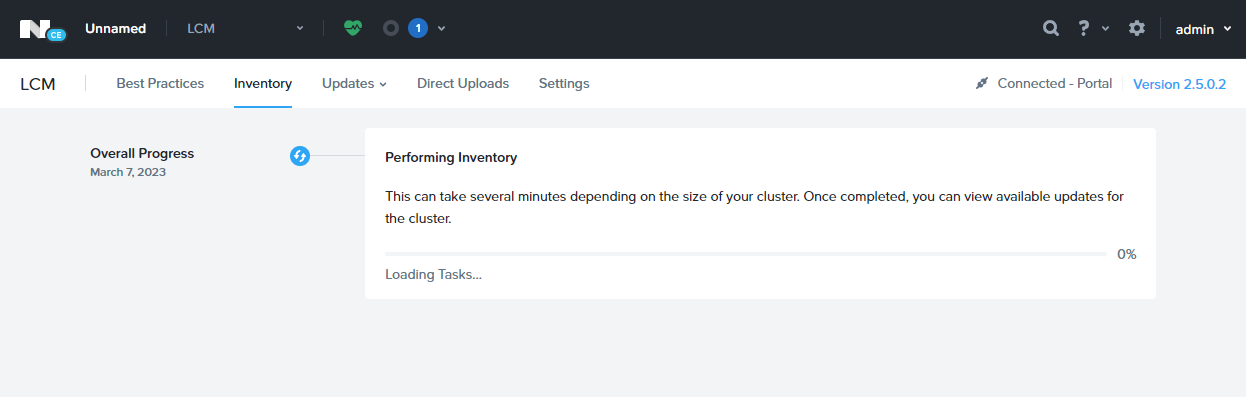1246x397 pixels.
Task: Click the Connected portal plug icon
Action: tap(982, 83)
